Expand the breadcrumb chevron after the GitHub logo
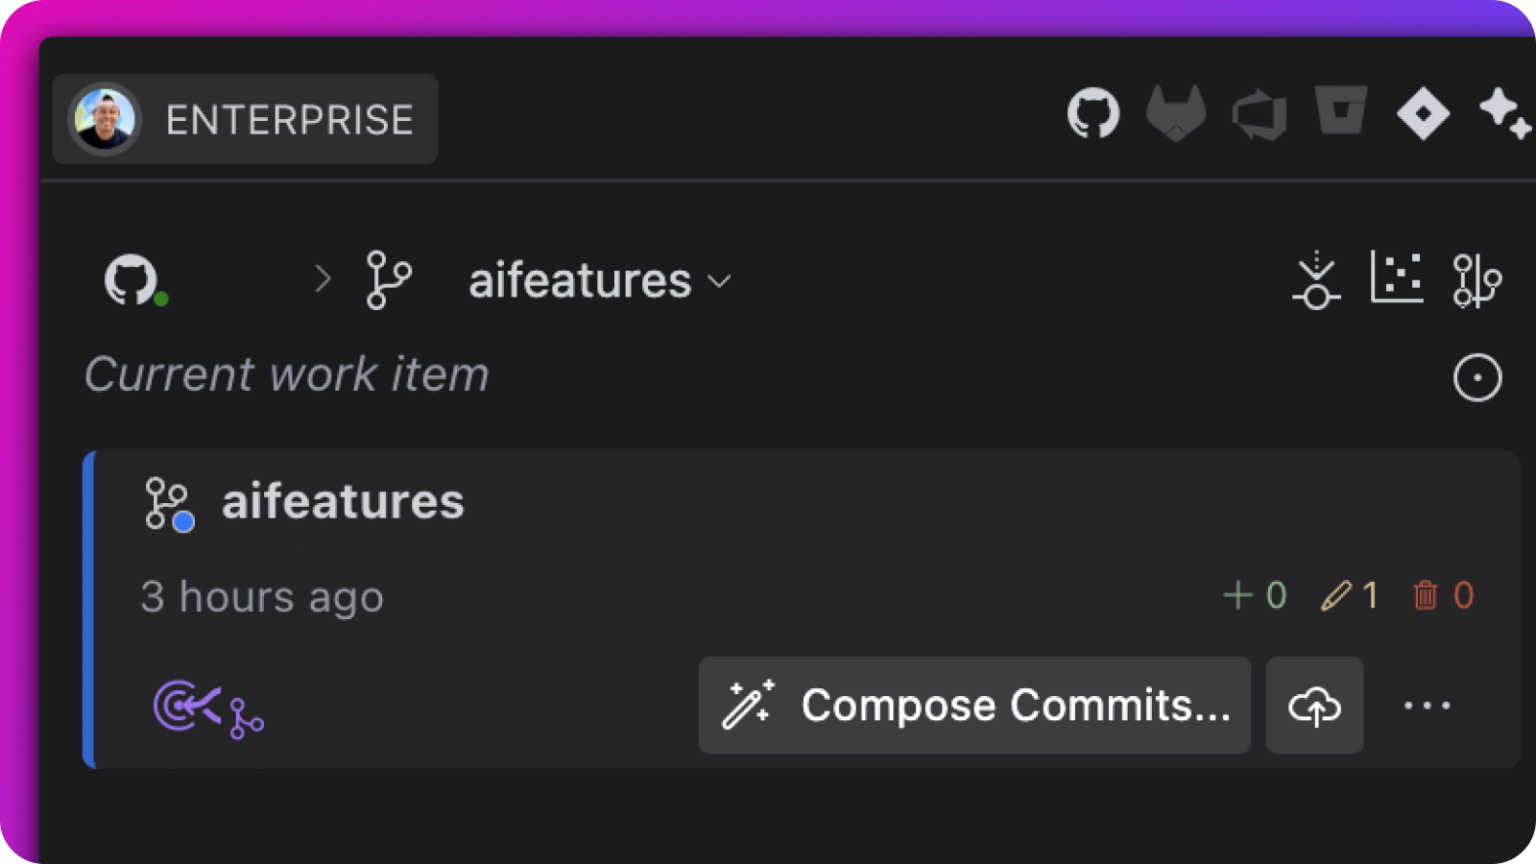Viewport: 1536px width, 864px height. coord(322,280)
